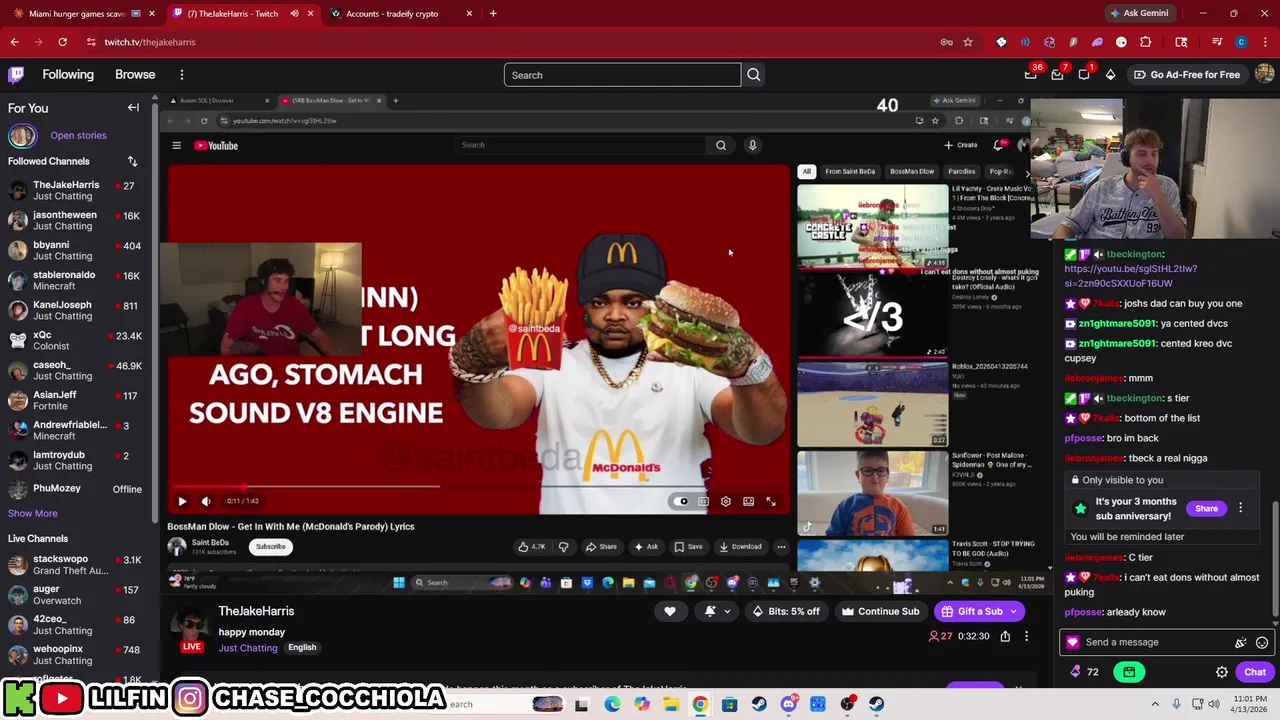Click Show More under followed channels
1280x720 pixels.
point(33,513)
